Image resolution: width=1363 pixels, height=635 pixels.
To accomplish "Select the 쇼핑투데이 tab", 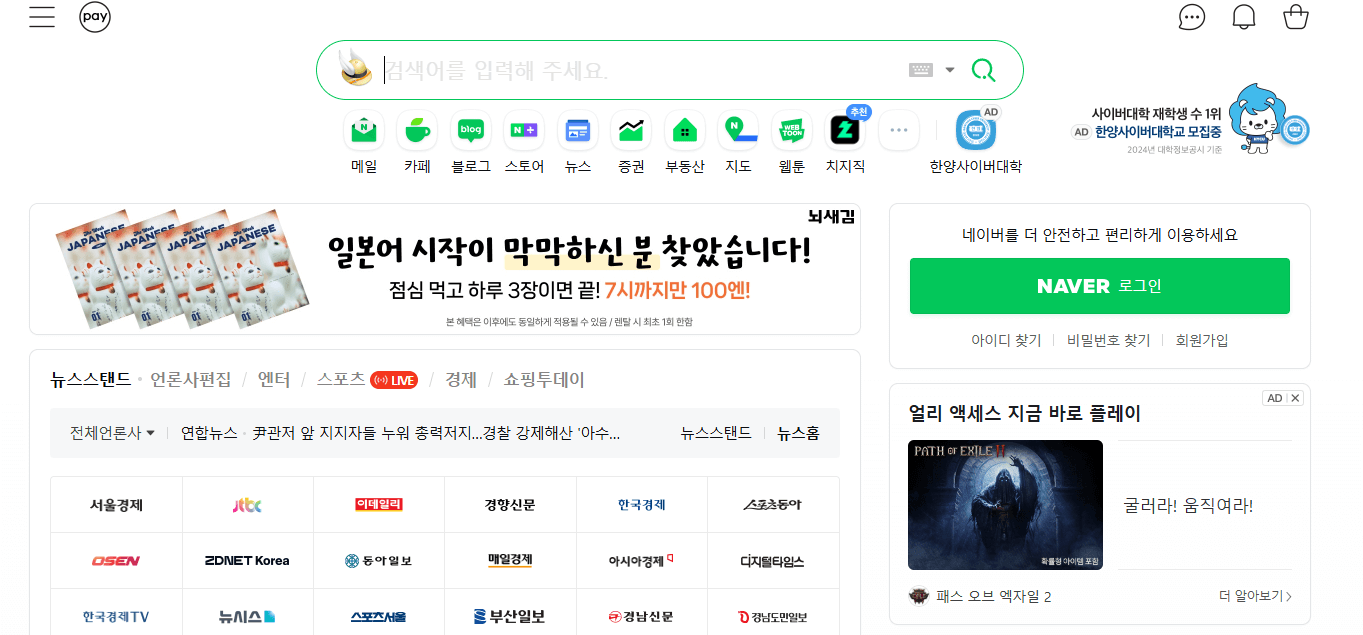I will (x=544, y=380).
